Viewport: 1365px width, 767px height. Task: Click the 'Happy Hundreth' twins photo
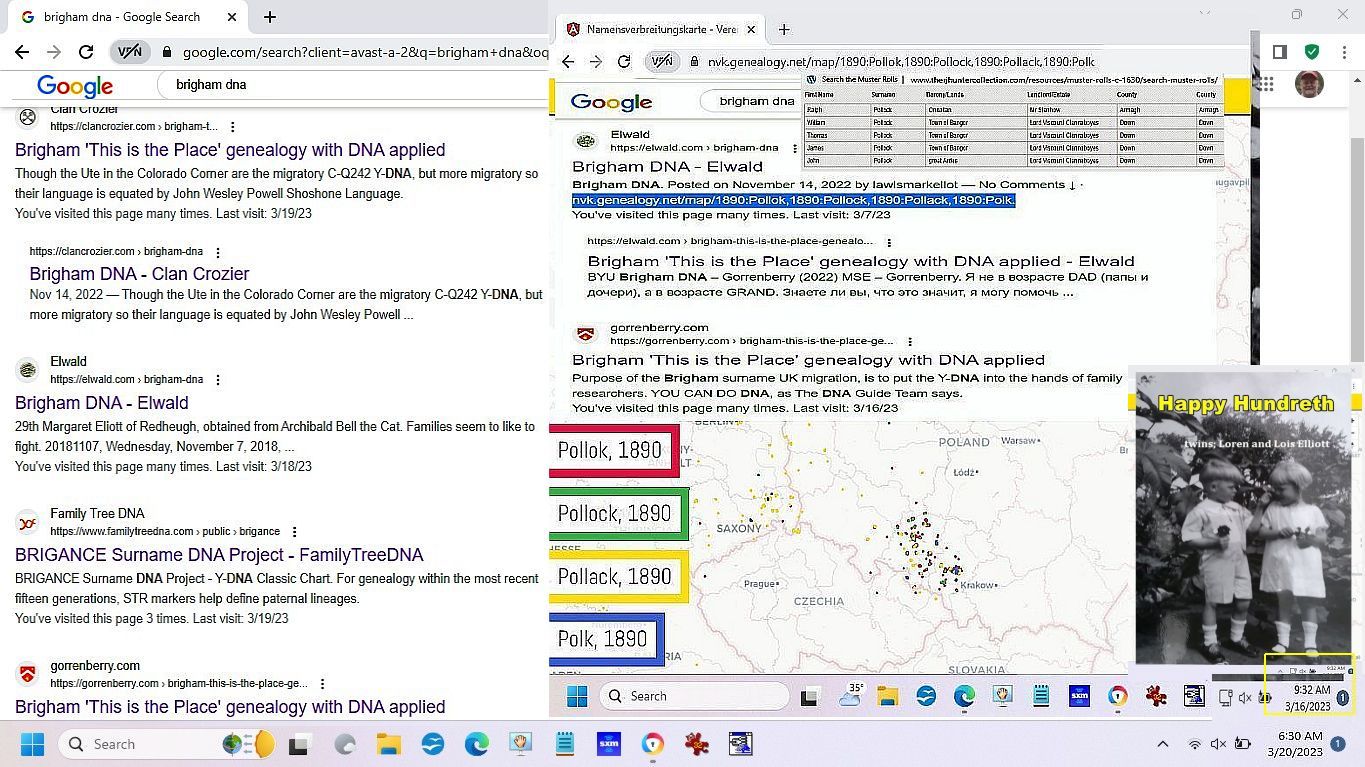pyautogui.click(x=1243, y=516)
